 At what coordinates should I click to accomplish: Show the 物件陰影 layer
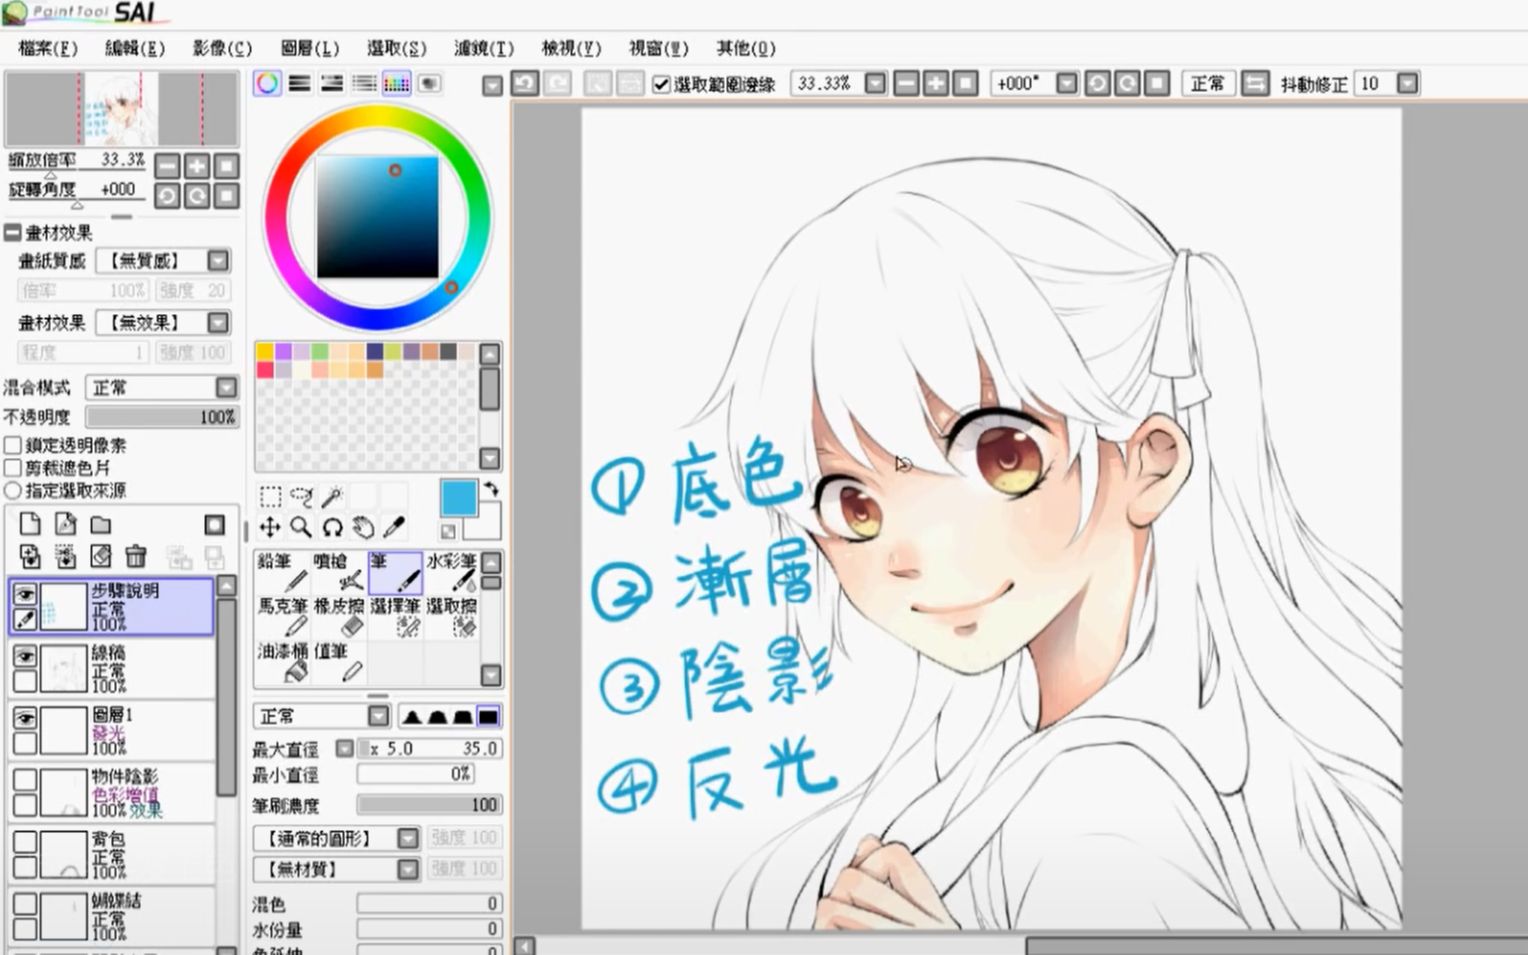[x=25, y=780]
